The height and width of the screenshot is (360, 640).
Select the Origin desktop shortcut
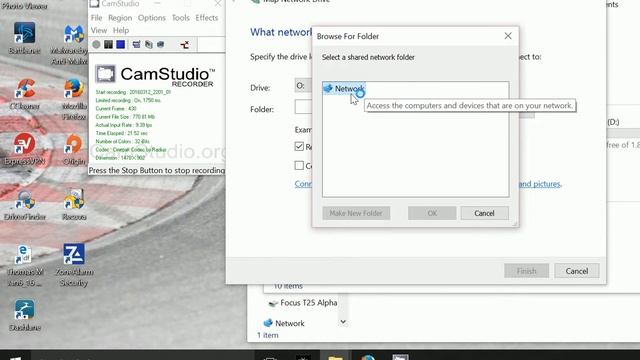(74, 149)
